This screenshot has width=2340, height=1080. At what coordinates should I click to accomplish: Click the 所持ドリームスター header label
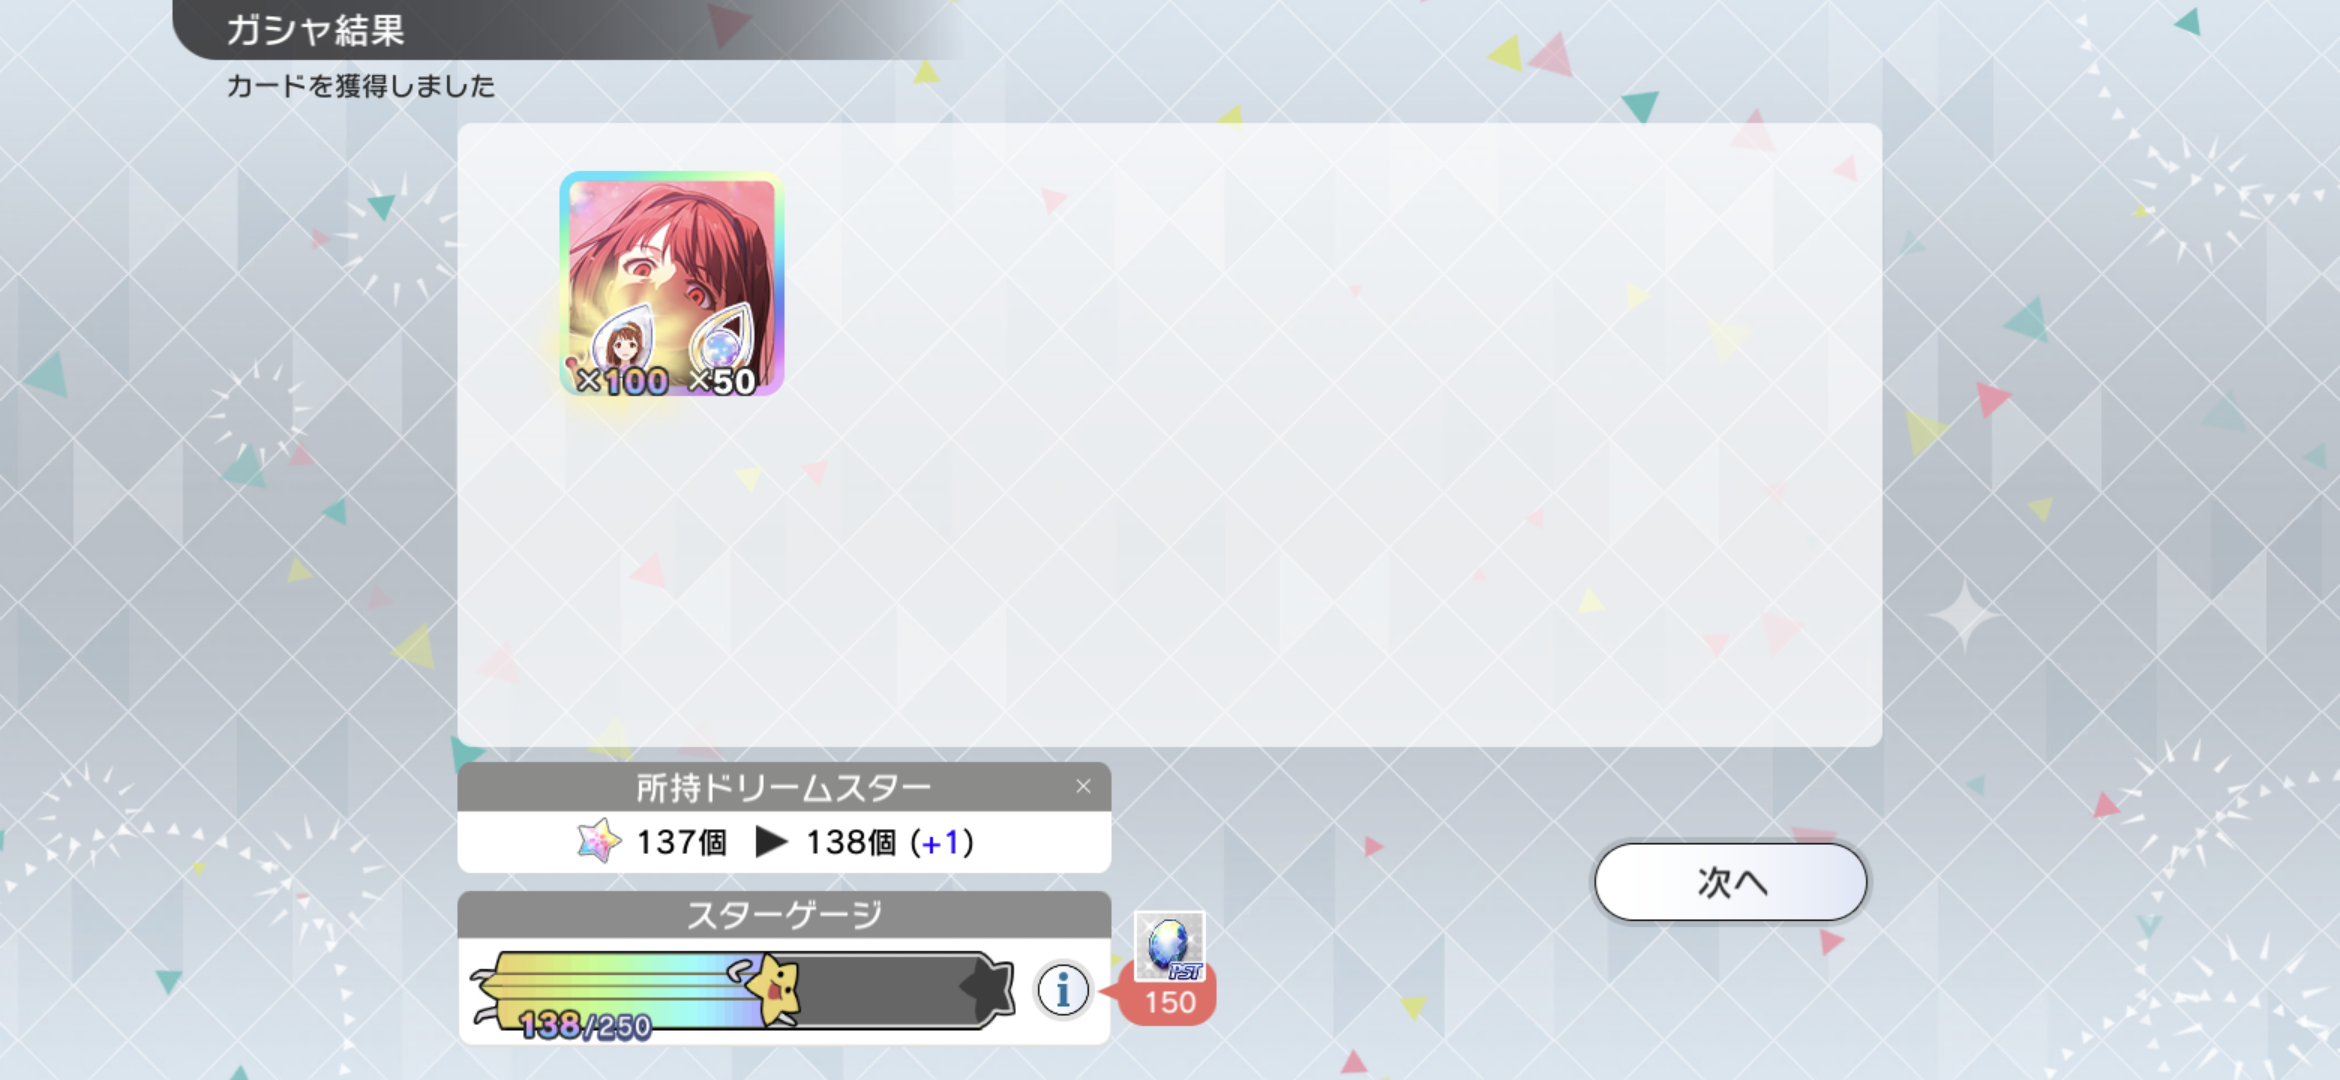pos(784,788)
